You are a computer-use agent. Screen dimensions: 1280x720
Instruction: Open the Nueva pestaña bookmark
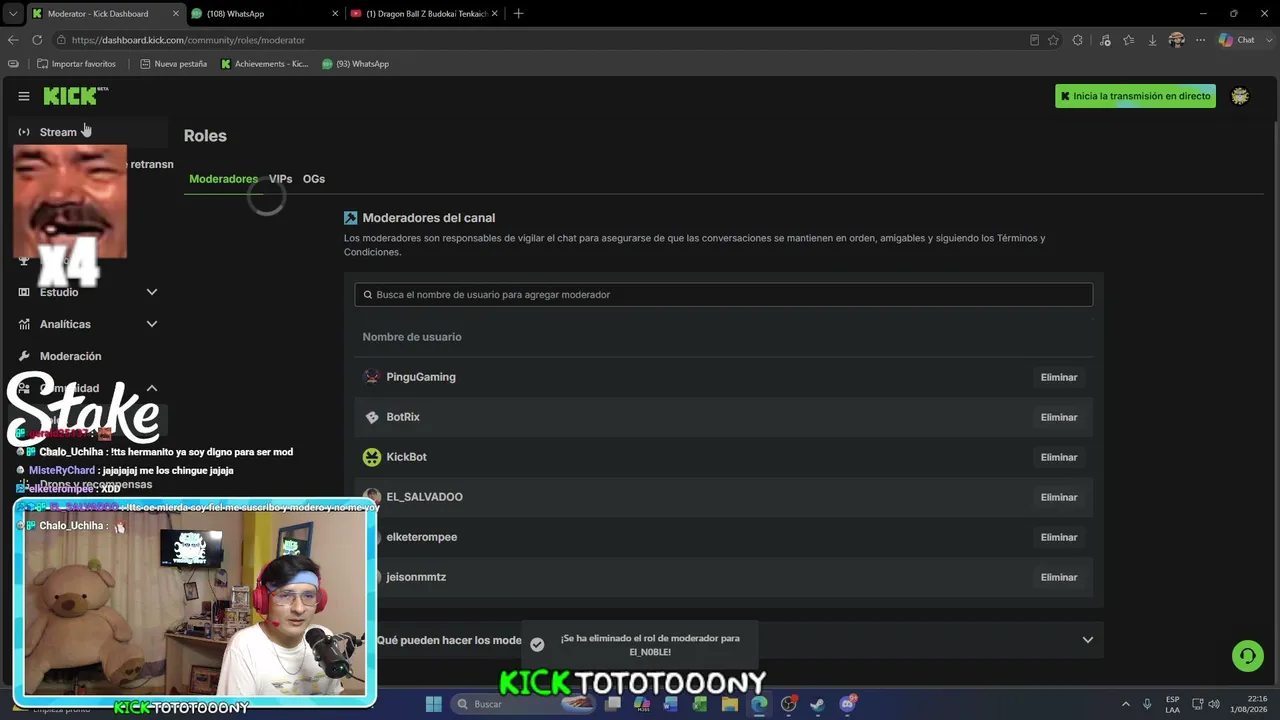173,64
